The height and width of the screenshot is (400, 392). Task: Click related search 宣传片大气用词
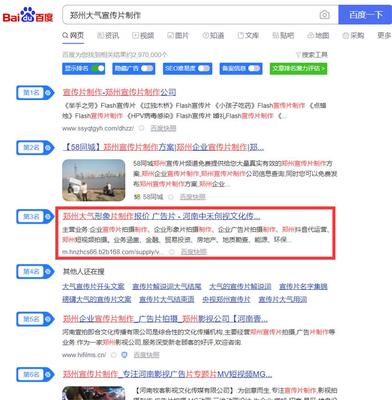tap(283, 299)
